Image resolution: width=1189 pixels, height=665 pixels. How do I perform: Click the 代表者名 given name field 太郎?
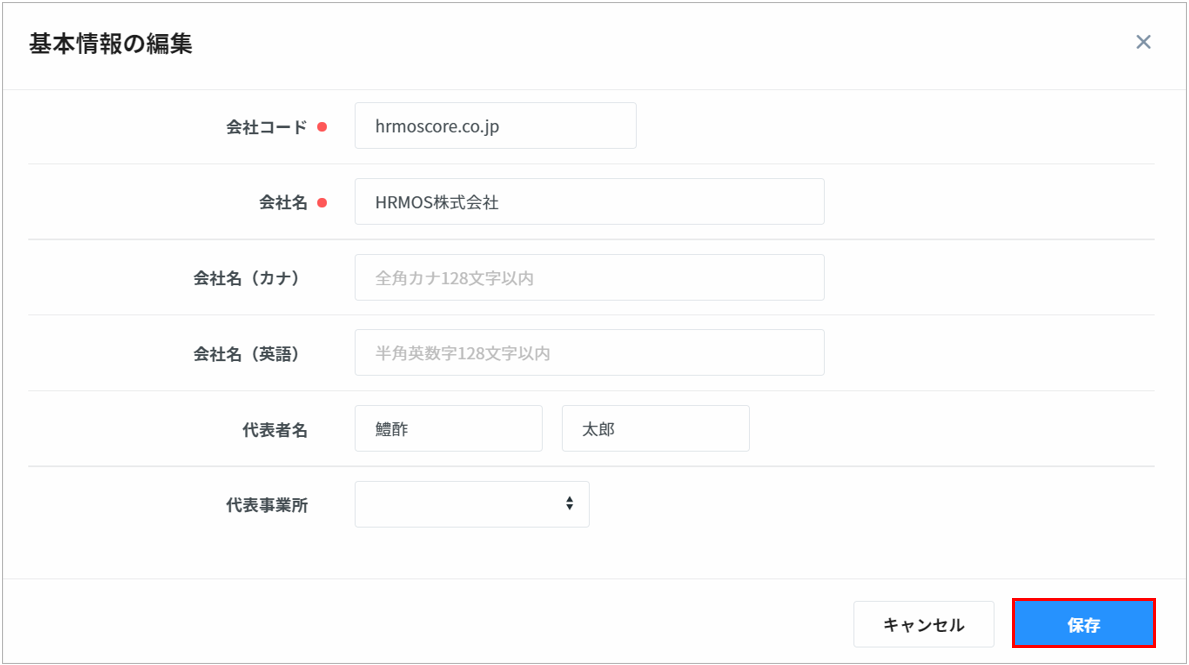pyautogui.click(x=655, y=429)
